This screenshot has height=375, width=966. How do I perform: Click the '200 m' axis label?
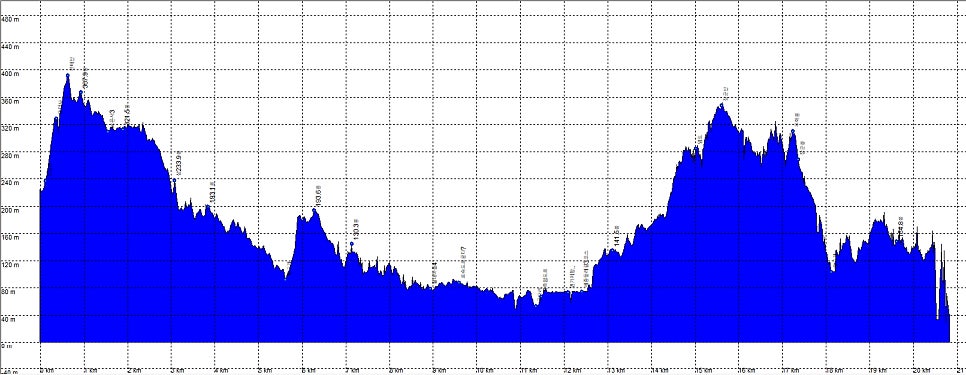point(10,210)
